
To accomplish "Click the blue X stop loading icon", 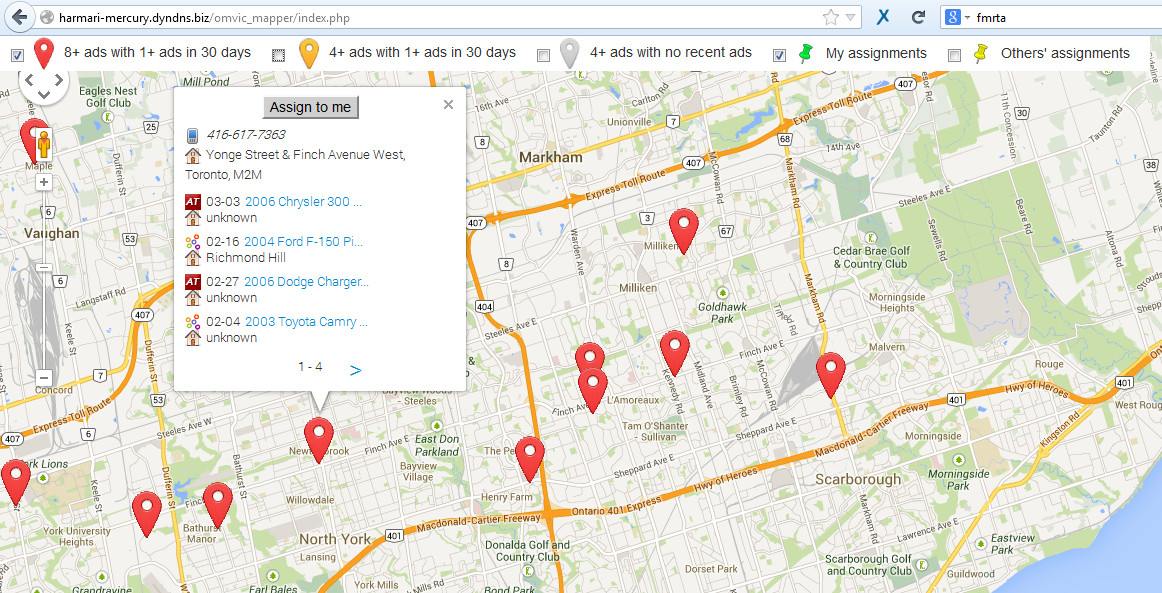I will [x=883, y=17].
